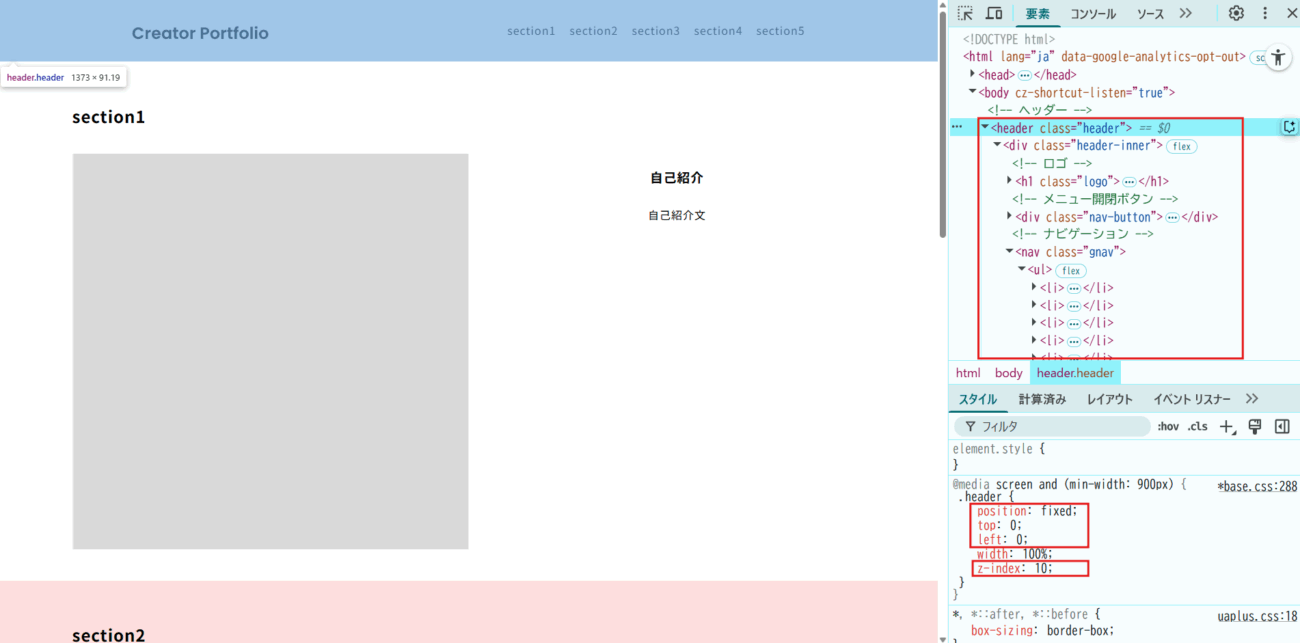Open DevTools settings gear
1300x643 pixels.
pyautogui.click(x=1236, y=13)
